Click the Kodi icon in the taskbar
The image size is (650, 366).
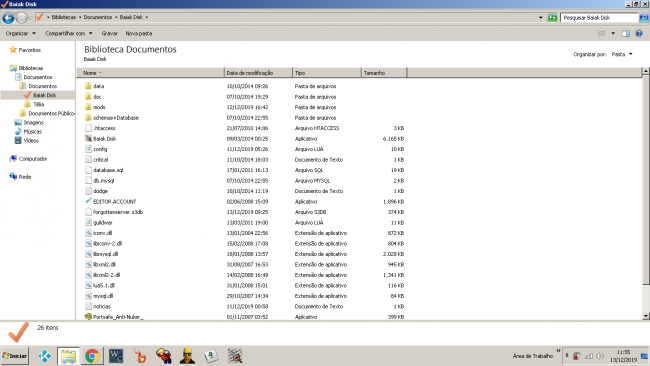(x=45, y=356)
